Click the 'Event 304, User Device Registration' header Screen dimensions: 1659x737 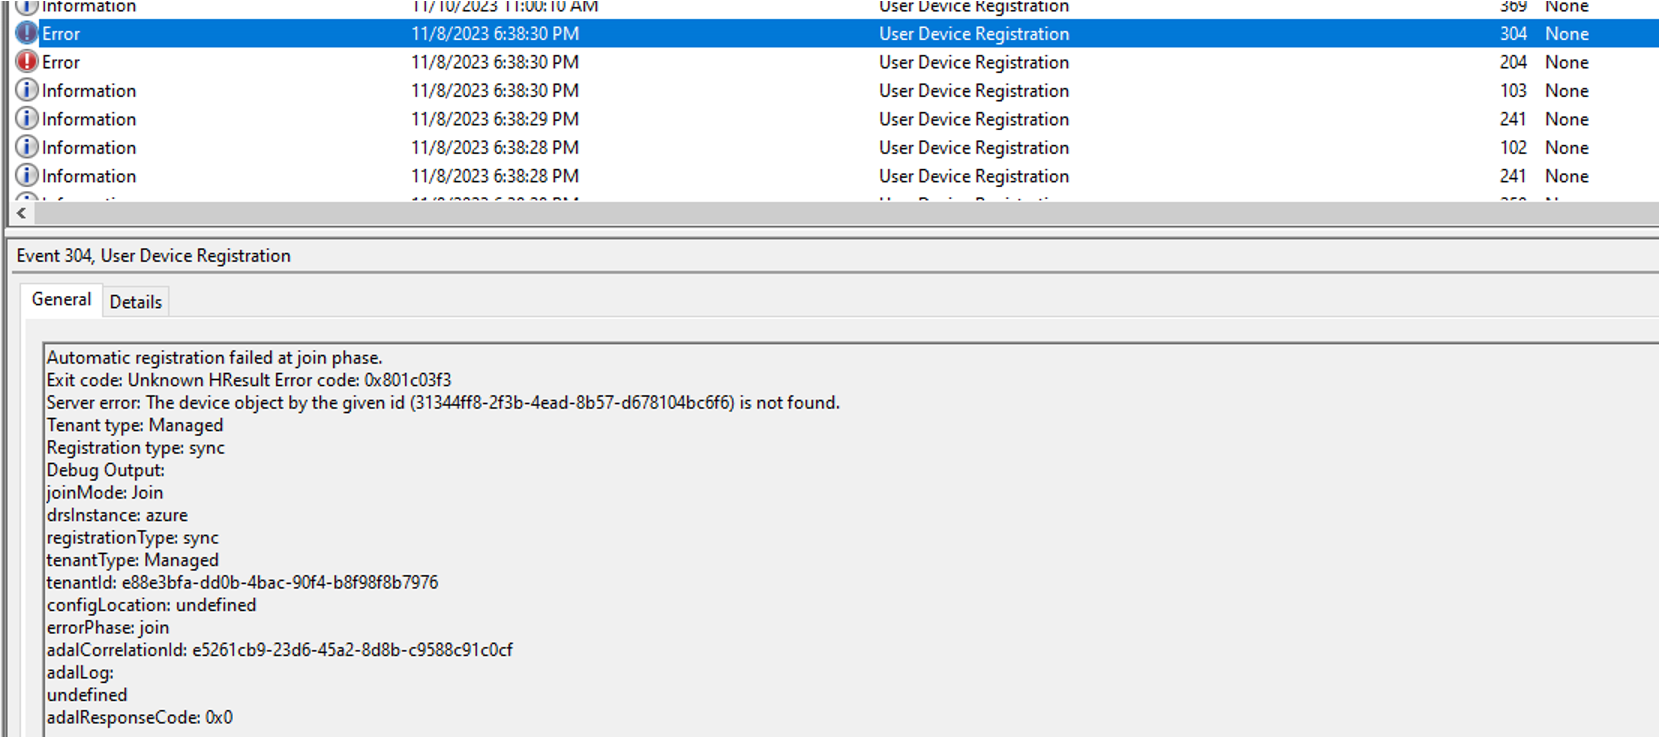pyautogui.click(x=154, y=256)
